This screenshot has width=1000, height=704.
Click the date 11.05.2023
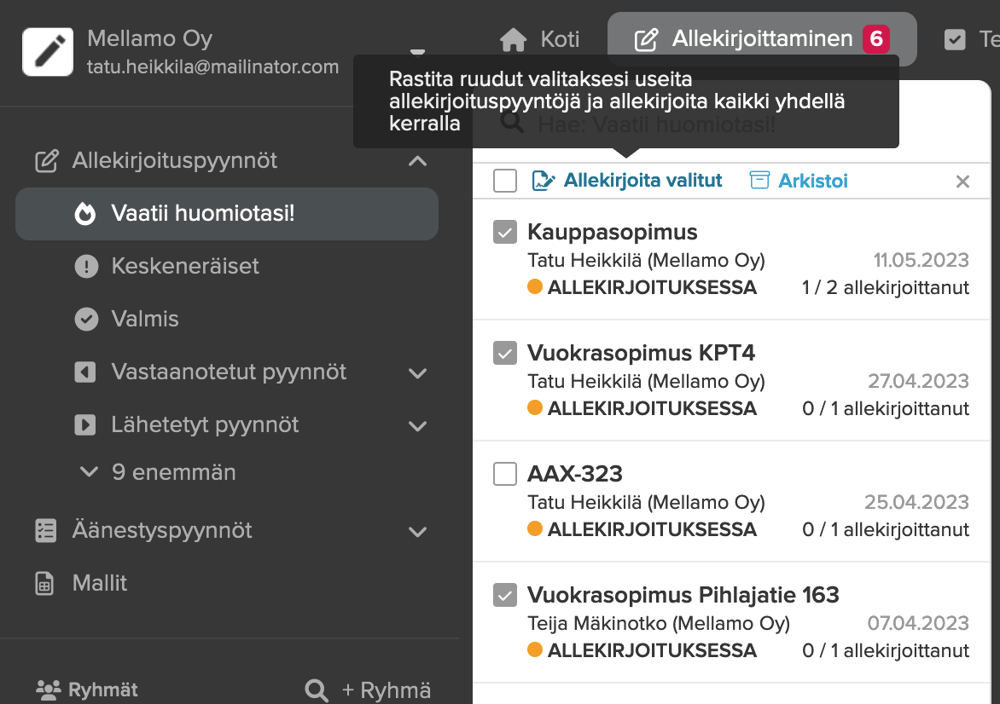pyautogui.click(x=921, y=260)
